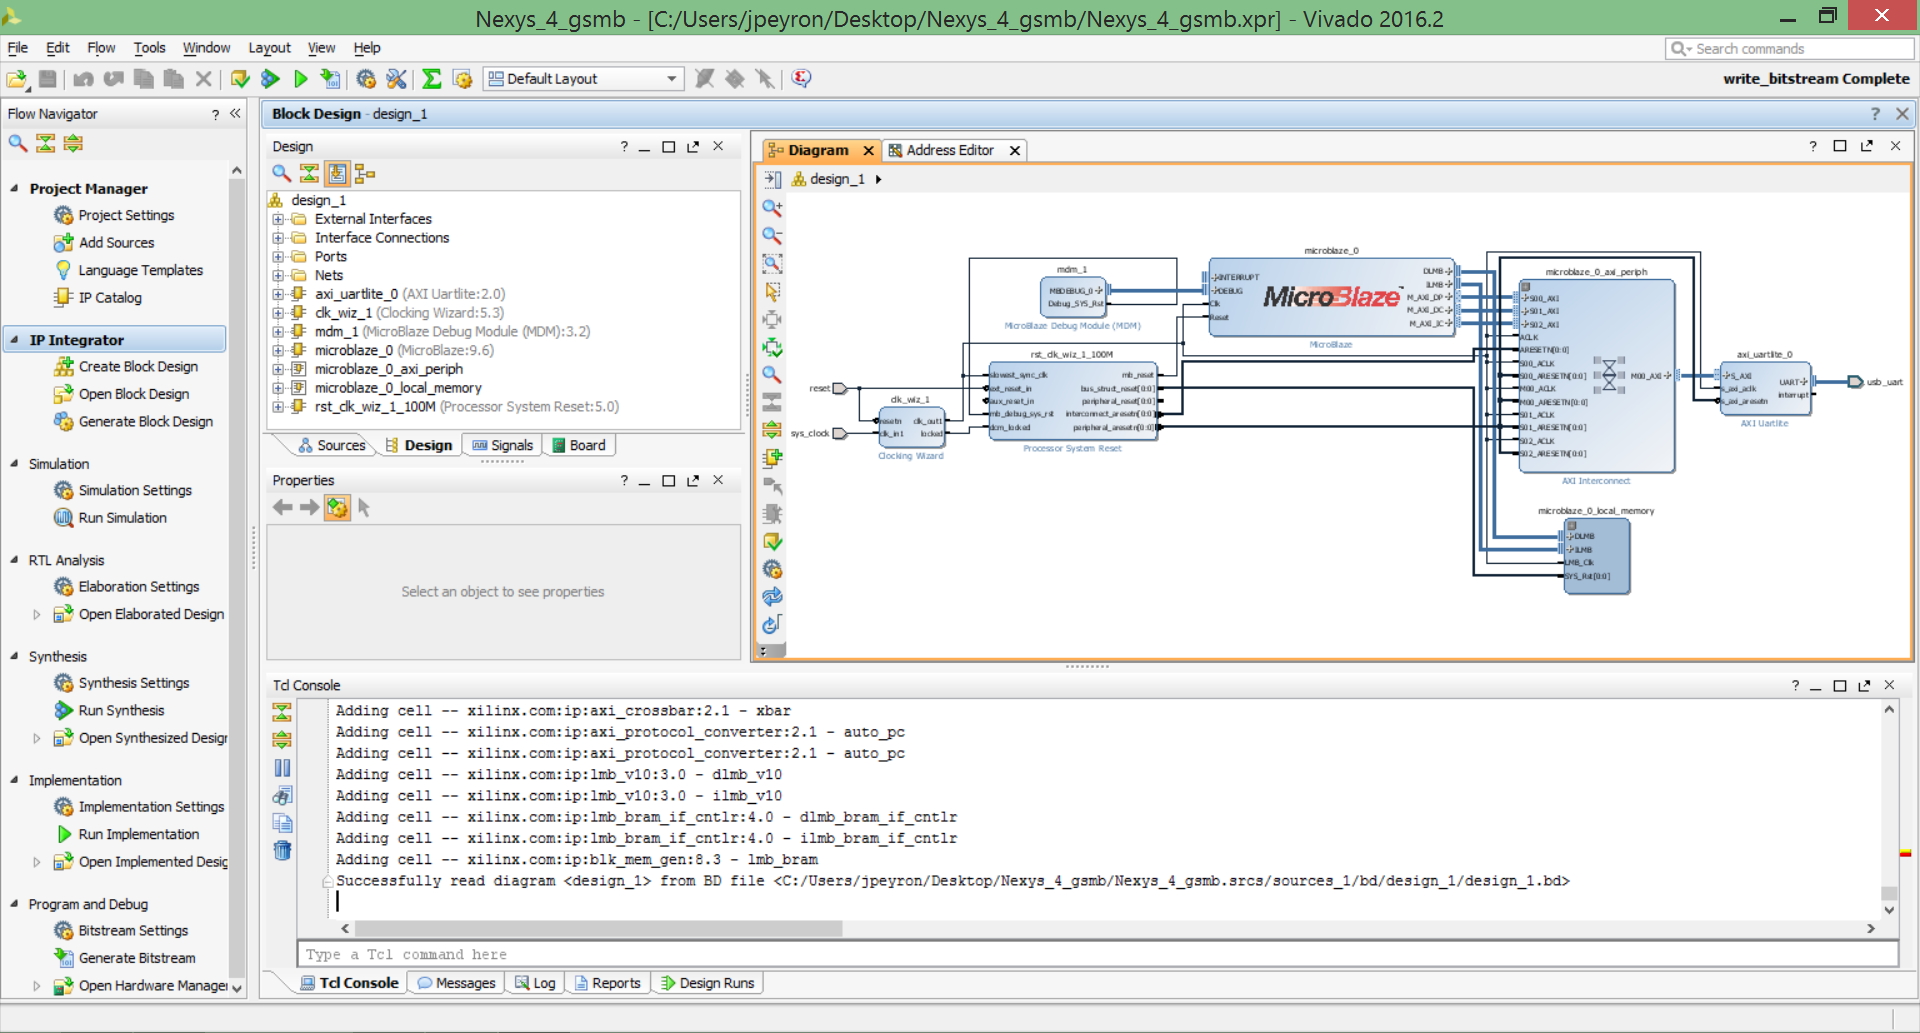Open the Default Layout dropdown
The height and width of the screenshot is (1033, 1920).
coord(583,78)
